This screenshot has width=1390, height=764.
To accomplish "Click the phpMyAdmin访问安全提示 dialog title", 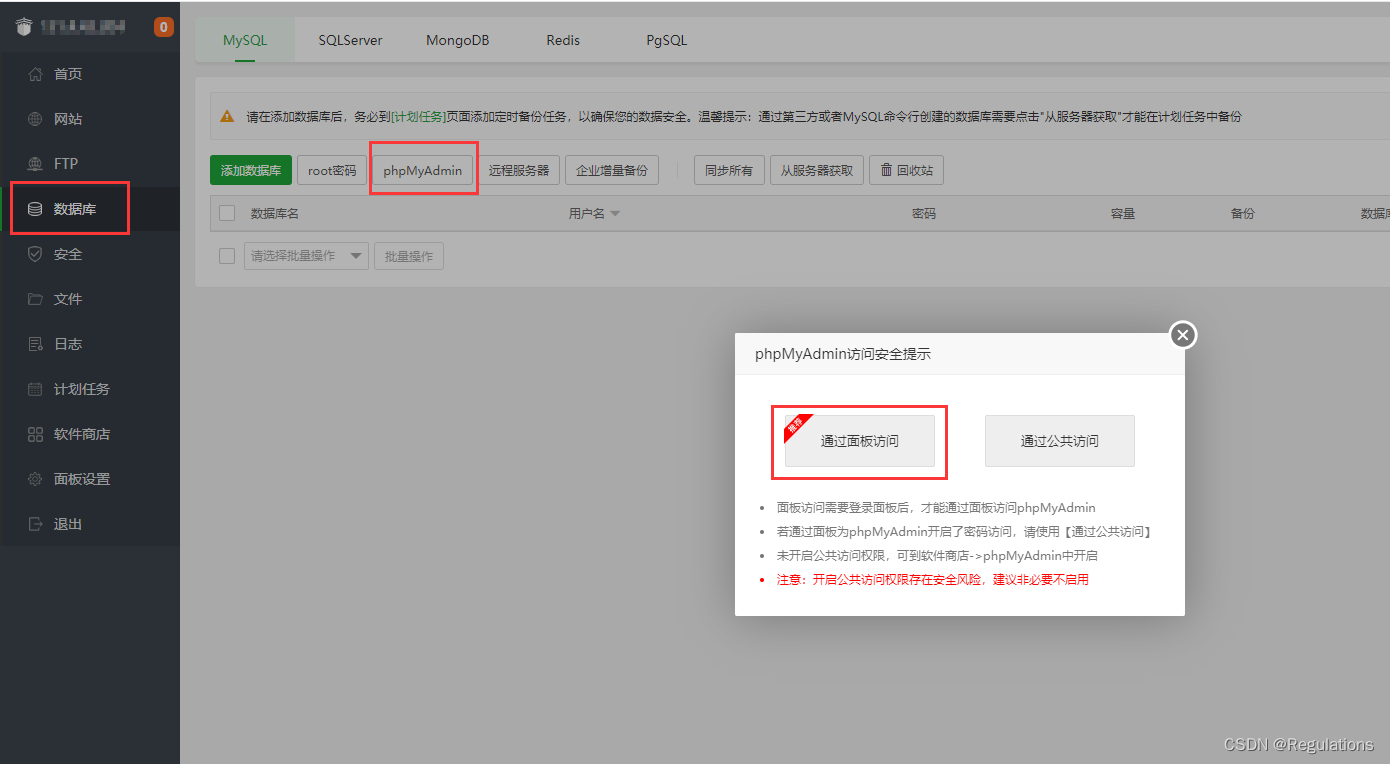I will tap(843, 354).
